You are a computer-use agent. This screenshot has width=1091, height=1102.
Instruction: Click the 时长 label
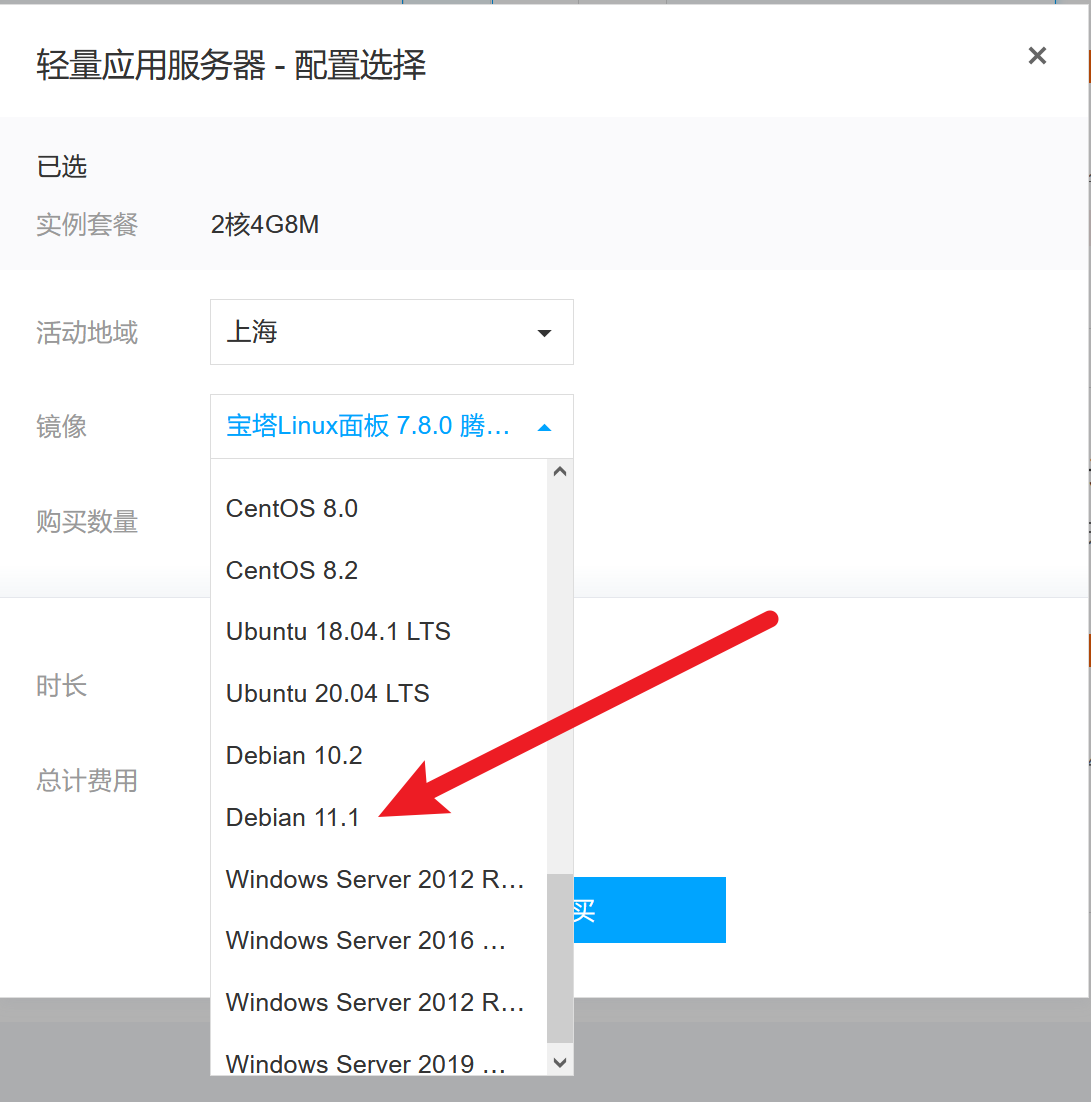[62, 686]
